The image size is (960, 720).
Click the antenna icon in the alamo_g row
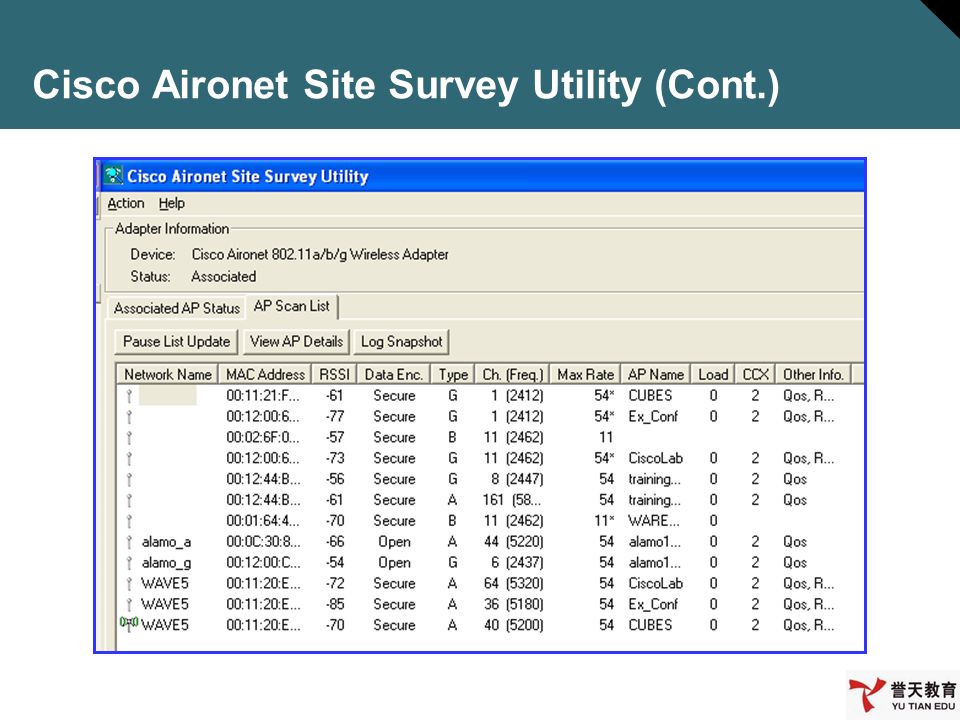[129, 563]
